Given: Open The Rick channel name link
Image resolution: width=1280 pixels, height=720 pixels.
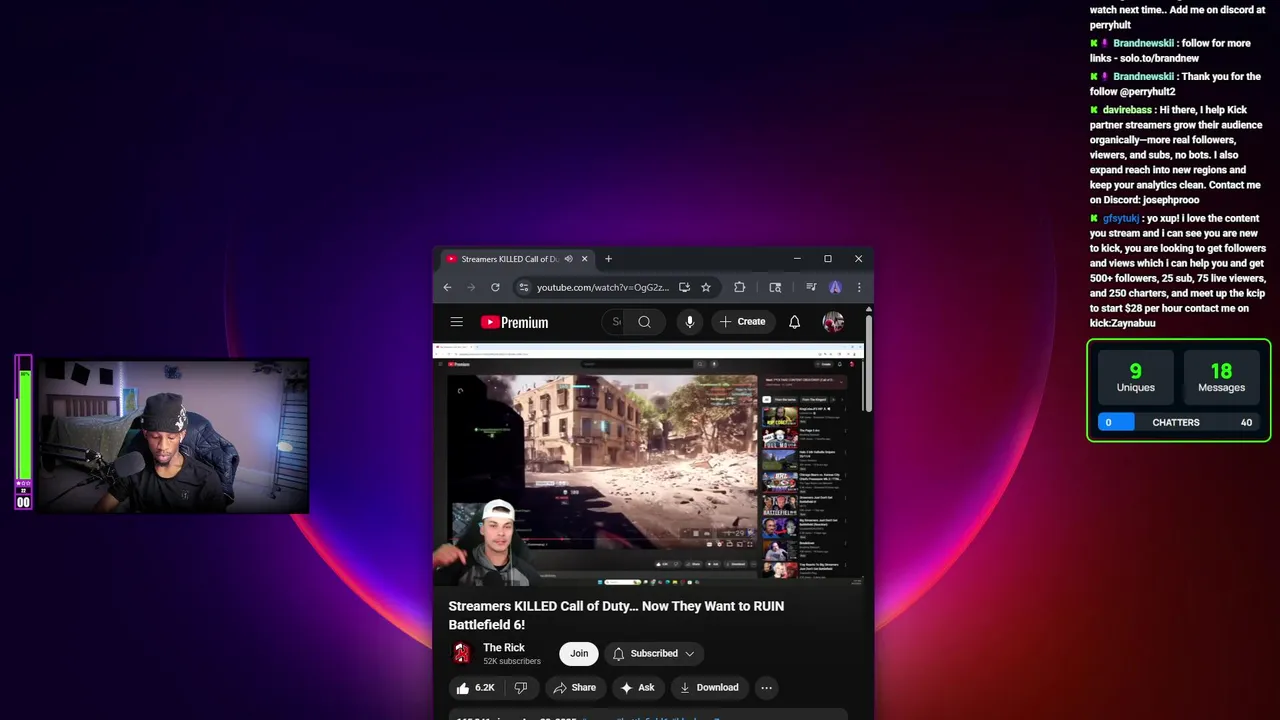Looking at the screenshot, I should pos(504,648).
